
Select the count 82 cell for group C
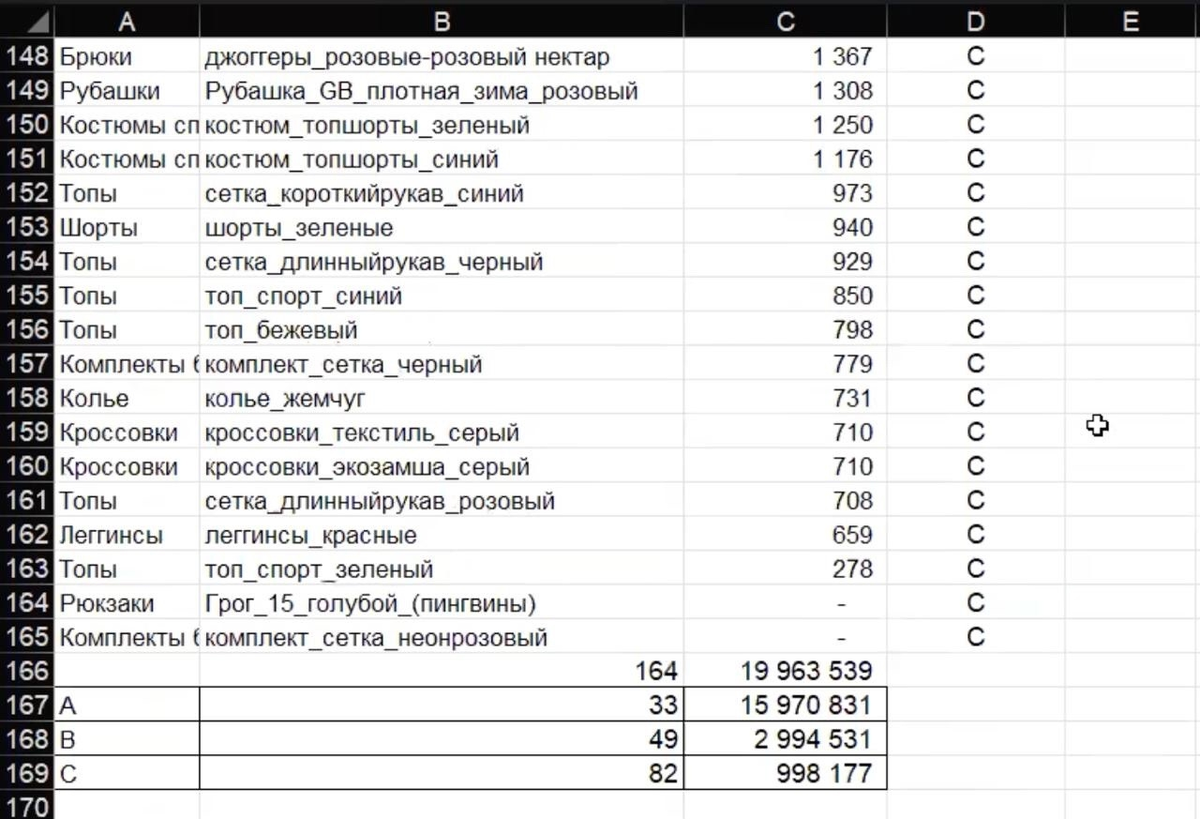coord(442,774)
